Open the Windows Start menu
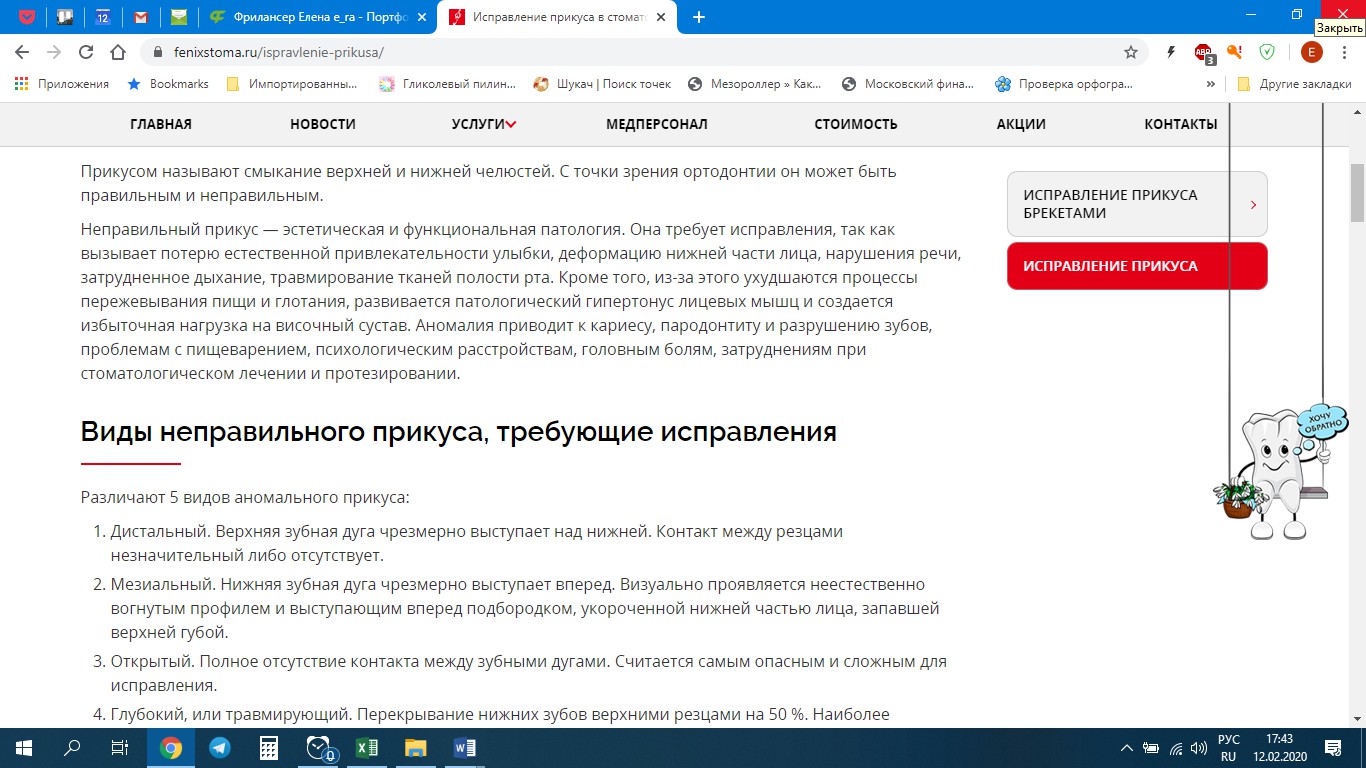Viewport: 1366px width, 768px height. [x=23, y=747]
